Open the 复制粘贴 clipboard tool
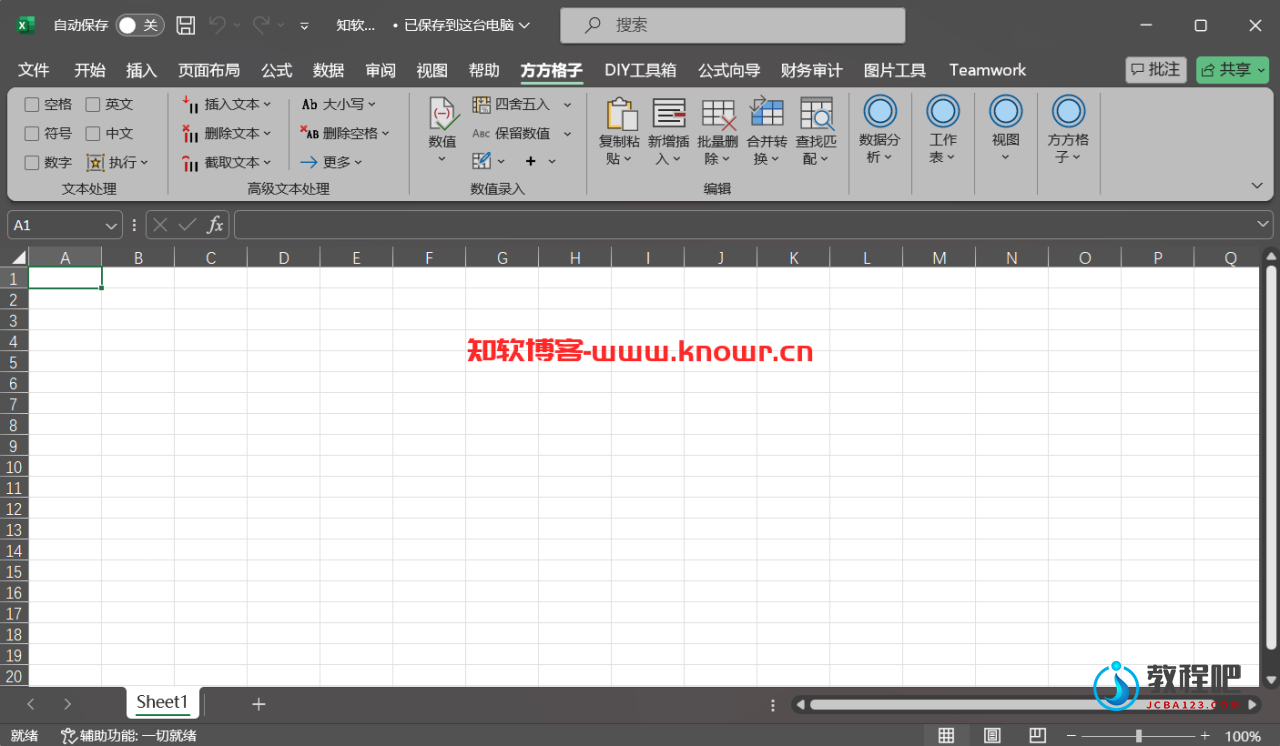Screen dimensions: 1280x746 620,131
